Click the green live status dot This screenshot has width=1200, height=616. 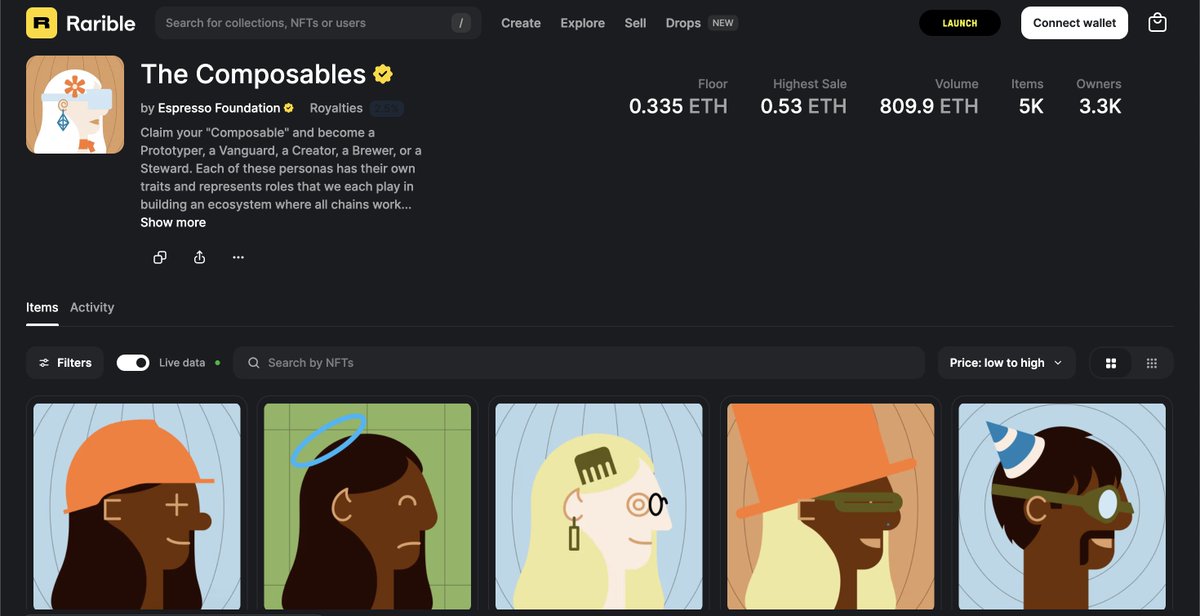[217, 363]
